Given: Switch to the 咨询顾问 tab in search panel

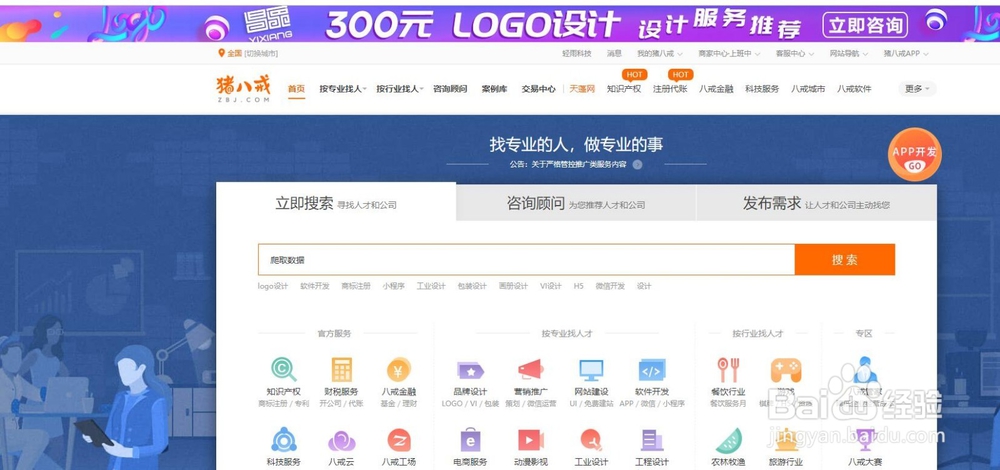Looking at the screenshot, I should pyautogui.click(x=576, y=203).
